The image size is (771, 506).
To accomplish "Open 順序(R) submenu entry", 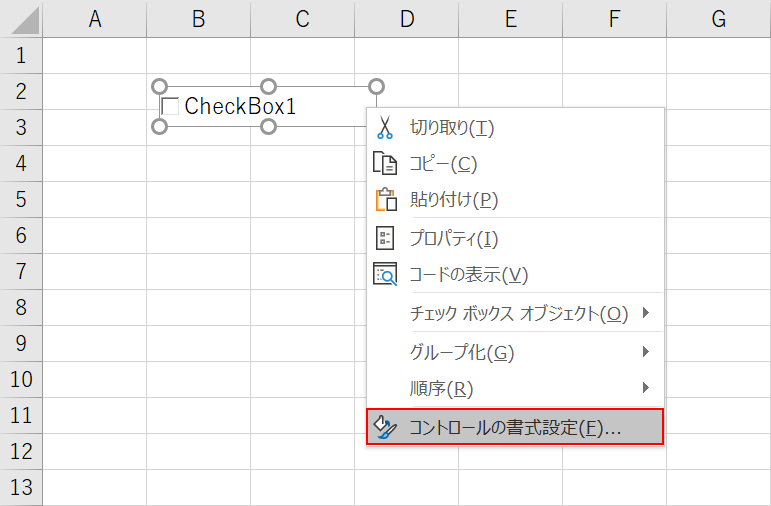I will pyautogui.click(x=515, y=388).
